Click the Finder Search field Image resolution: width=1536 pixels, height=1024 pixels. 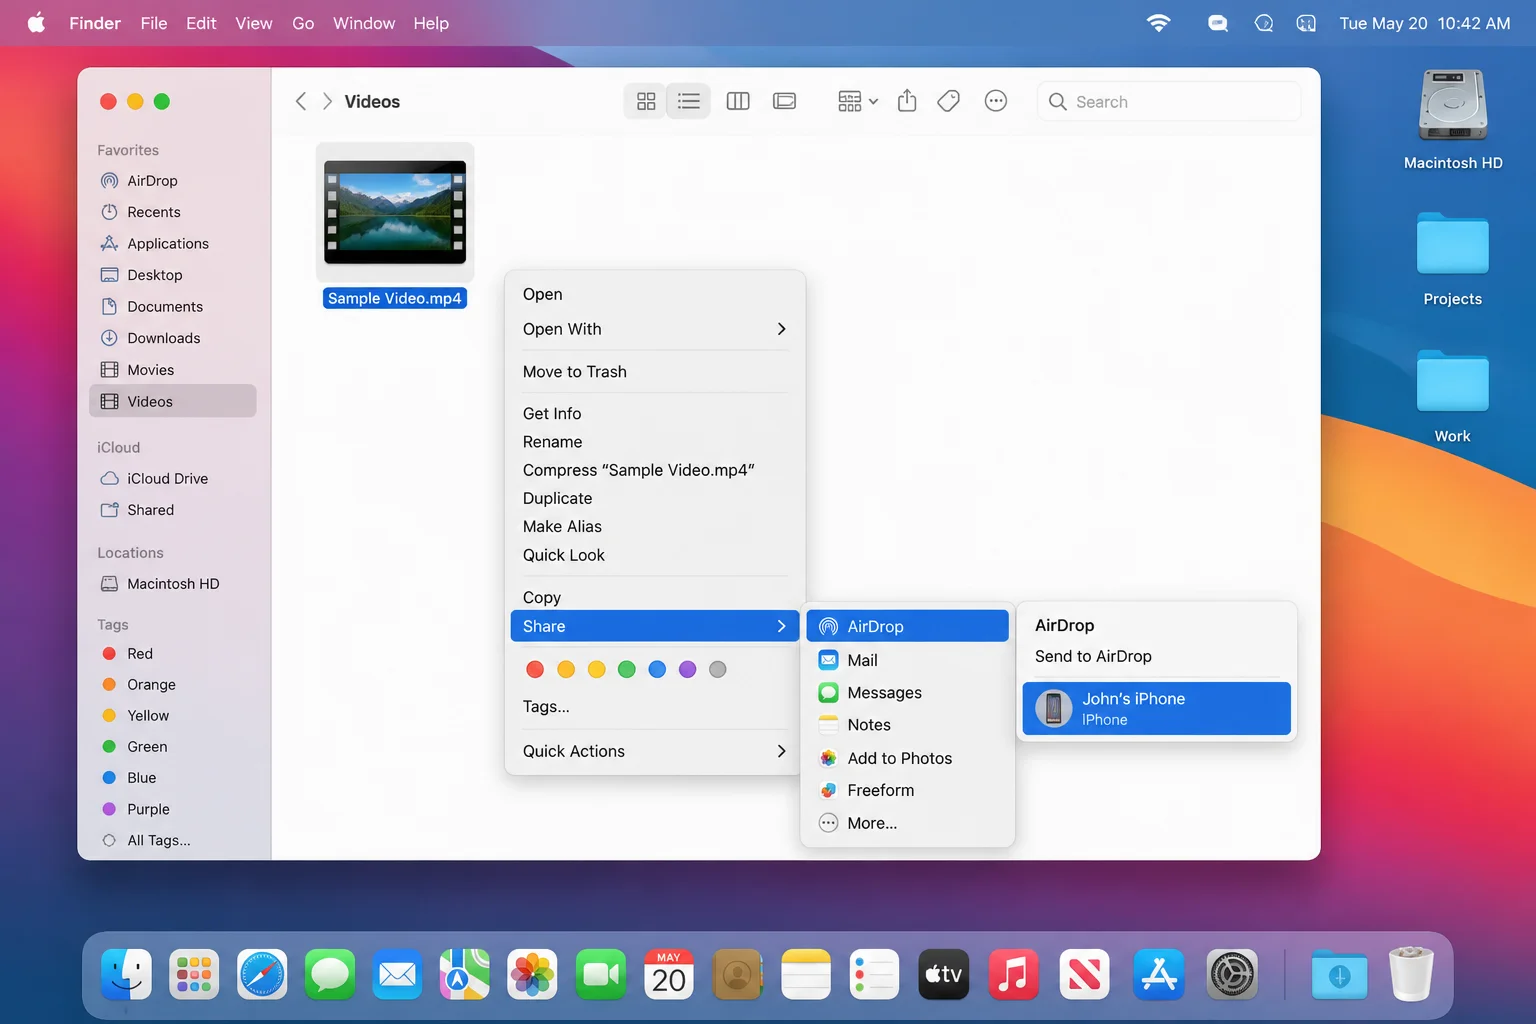1168,102
